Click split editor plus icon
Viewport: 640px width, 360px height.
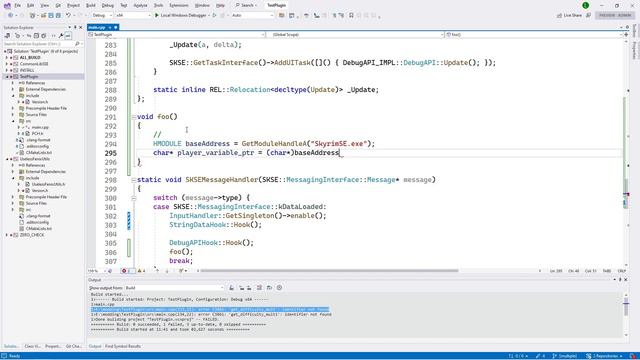(x=626, y=35)
